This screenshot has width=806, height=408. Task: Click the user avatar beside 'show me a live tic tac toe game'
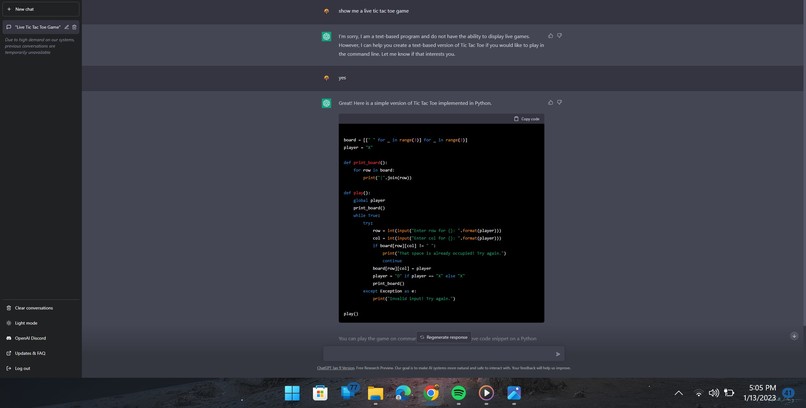326,11
